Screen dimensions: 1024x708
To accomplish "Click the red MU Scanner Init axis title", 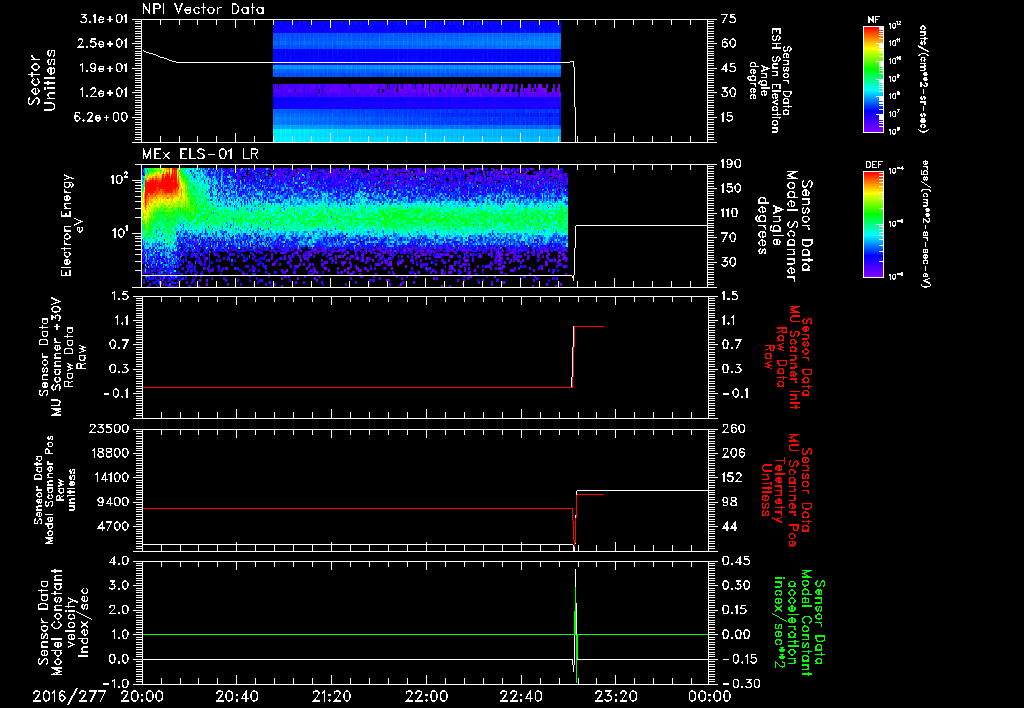I will pos(788,357).
